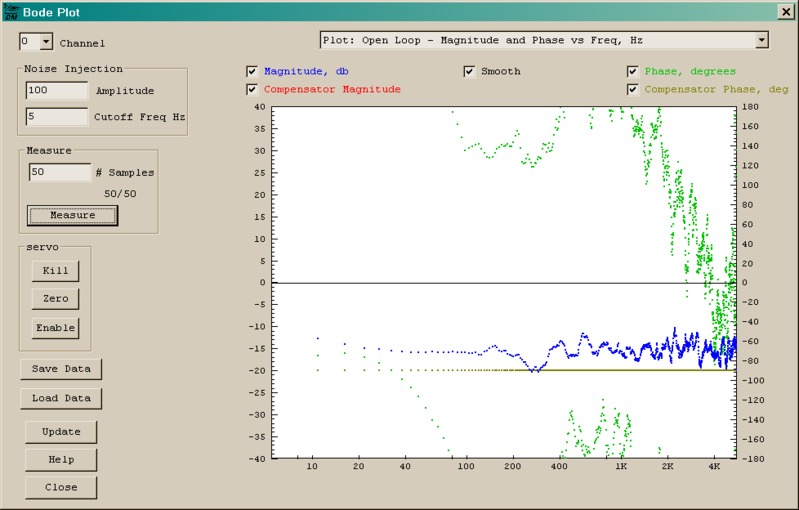
Task: Open the Channel dropdown arrow
Action: (46, 42)
